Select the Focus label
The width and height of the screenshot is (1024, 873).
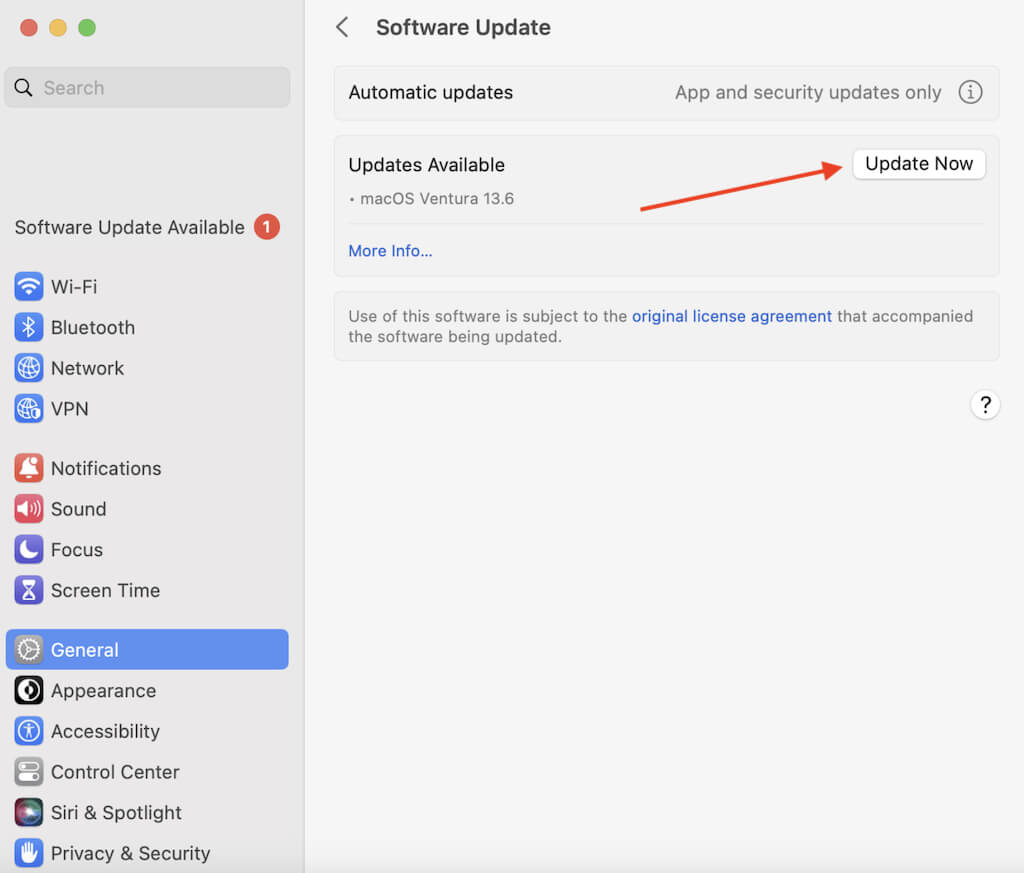pyautogui.click(x=77, y=550)
